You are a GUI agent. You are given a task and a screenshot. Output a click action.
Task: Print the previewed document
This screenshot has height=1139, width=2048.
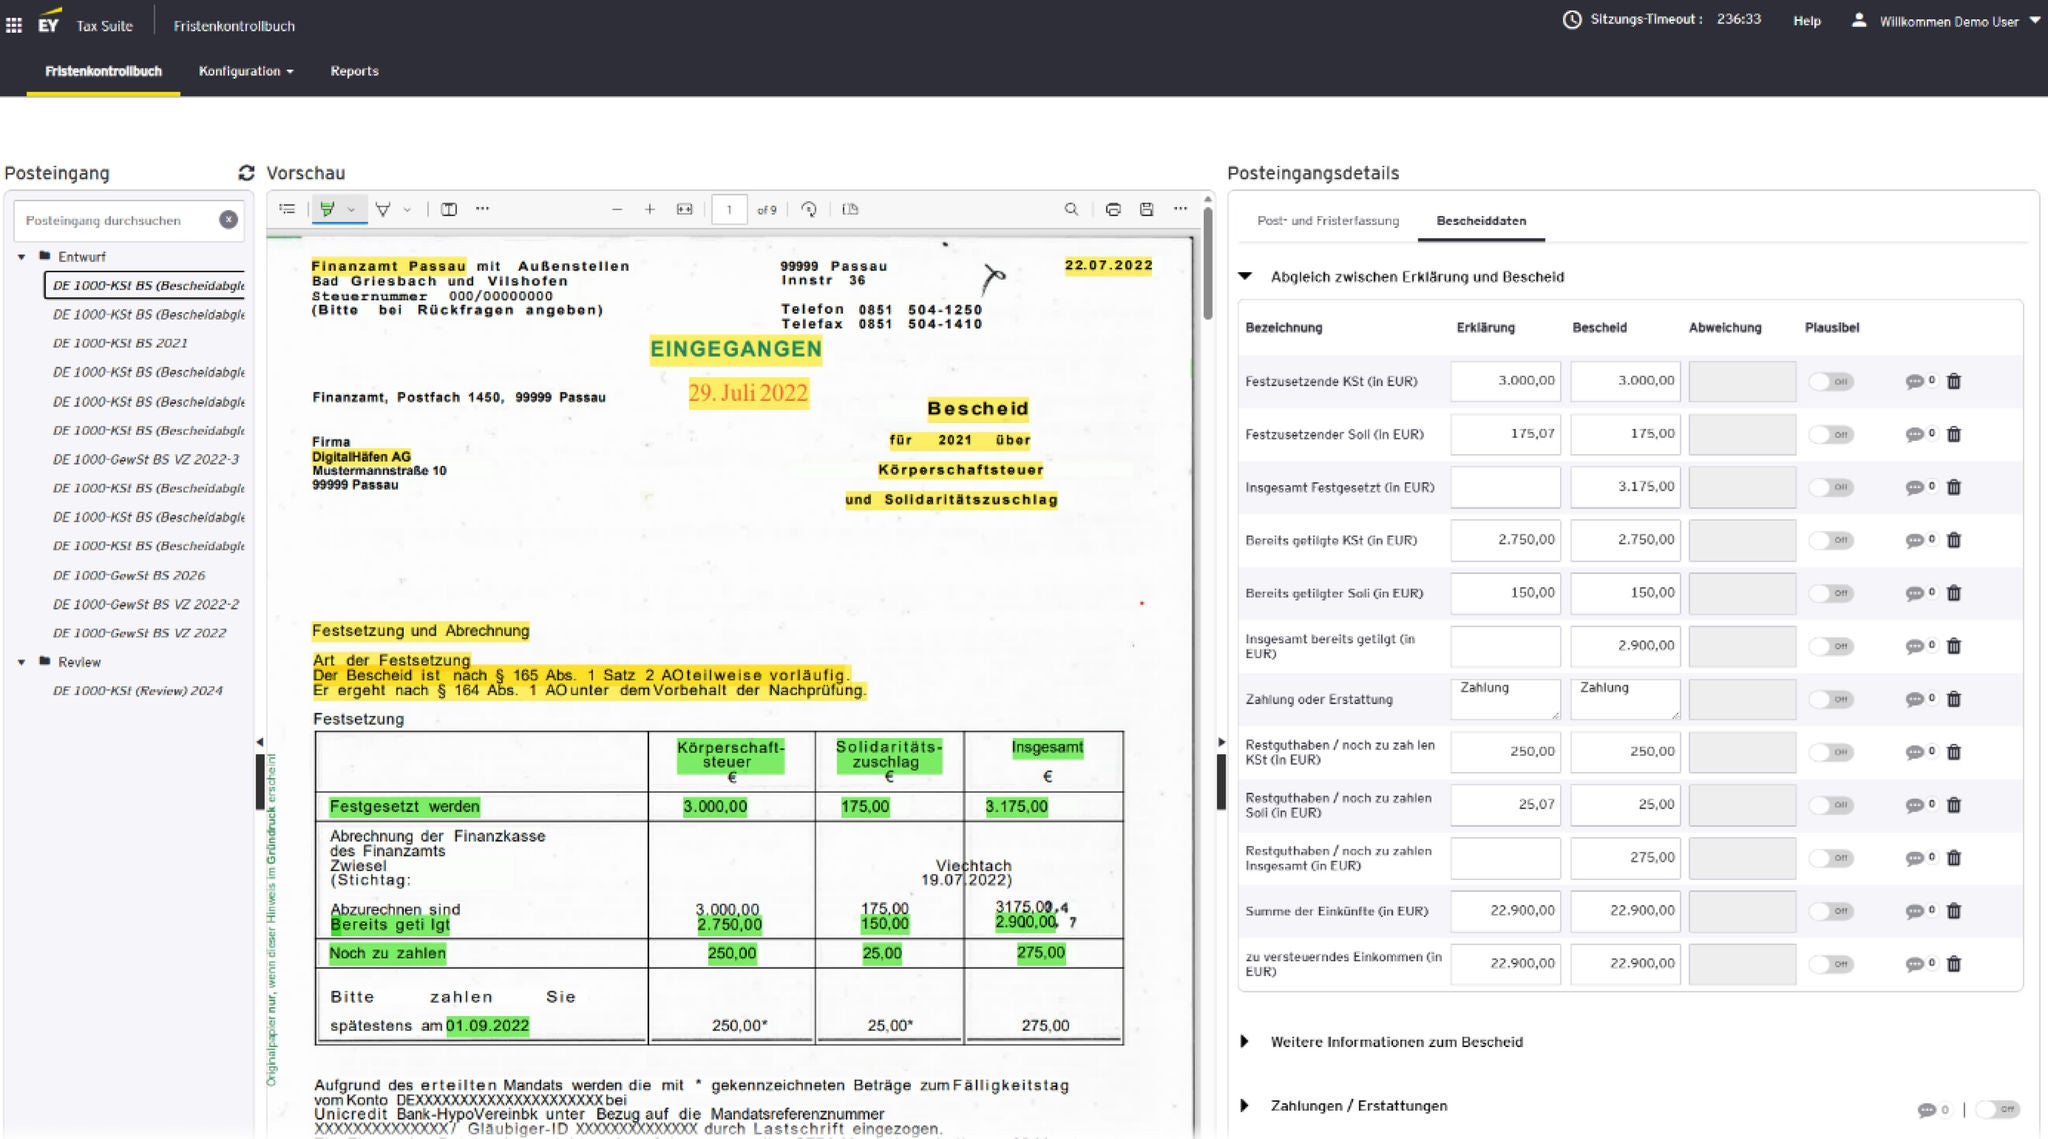coord(1113,209)
